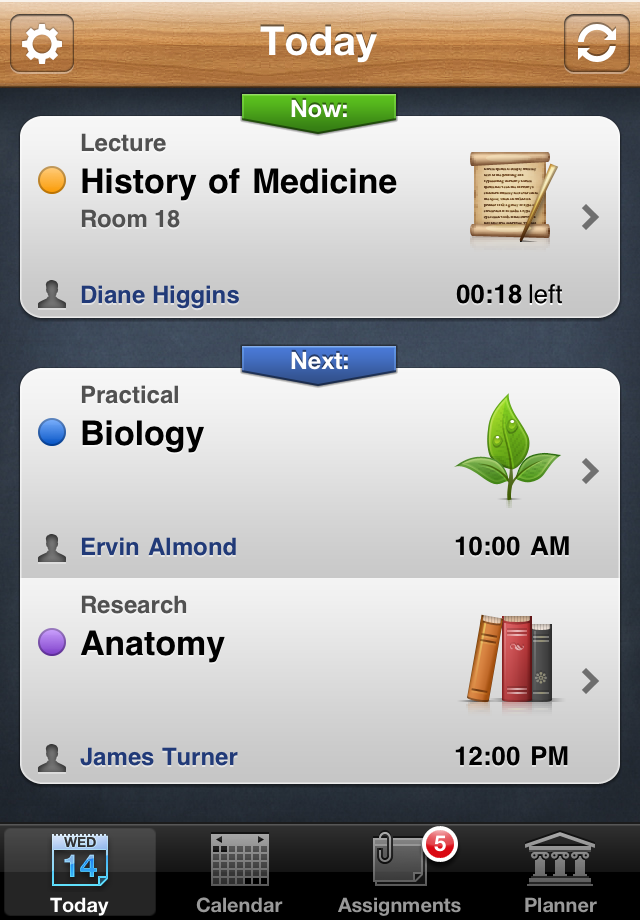Tap the person icon beside Ervin Almond
The image size is (640, 920).
coord(52,547)
